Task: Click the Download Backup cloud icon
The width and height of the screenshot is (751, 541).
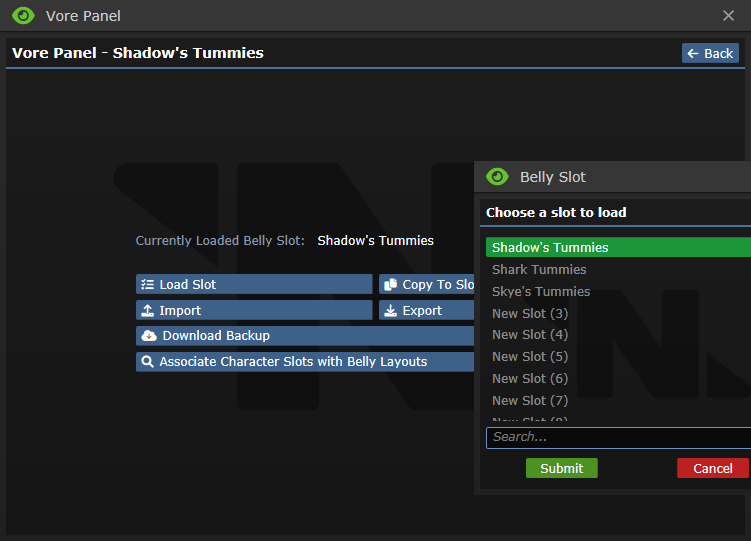Action: point(149,336)
